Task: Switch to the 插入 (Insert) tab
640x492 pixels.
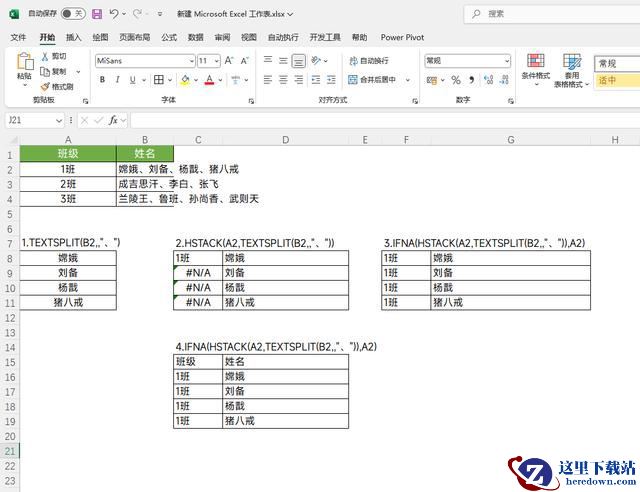Action: [73, 38]
